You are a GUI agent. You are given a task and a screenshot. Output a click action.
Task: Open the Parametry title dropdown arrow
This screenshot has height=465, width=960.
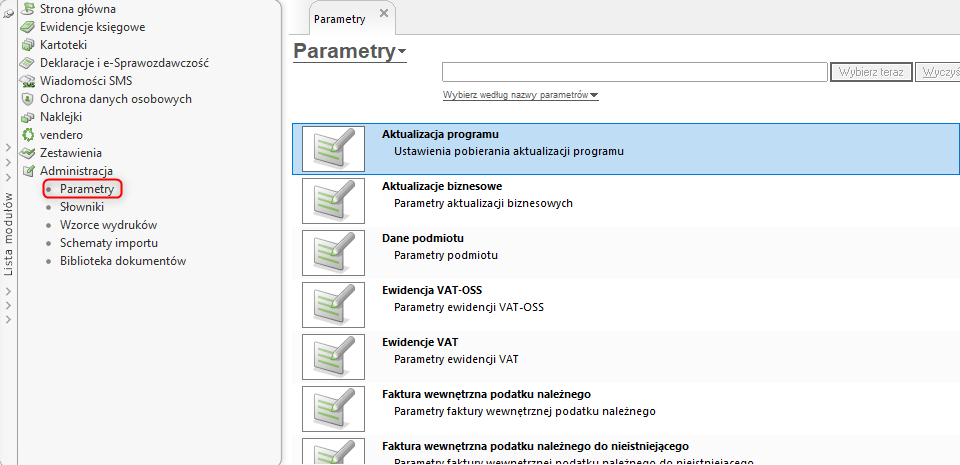click(x=402, y=51)
